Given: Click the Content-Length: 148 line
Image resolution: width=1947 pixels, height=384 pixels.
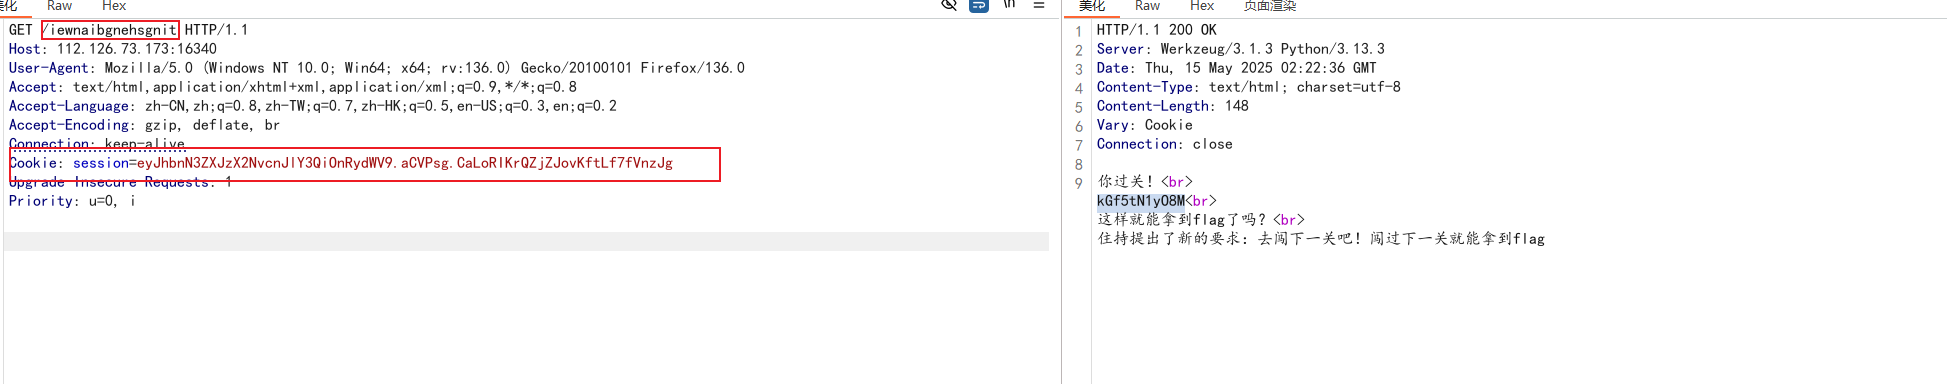Looking at the screenshot, I should (x=1173, y=106).
